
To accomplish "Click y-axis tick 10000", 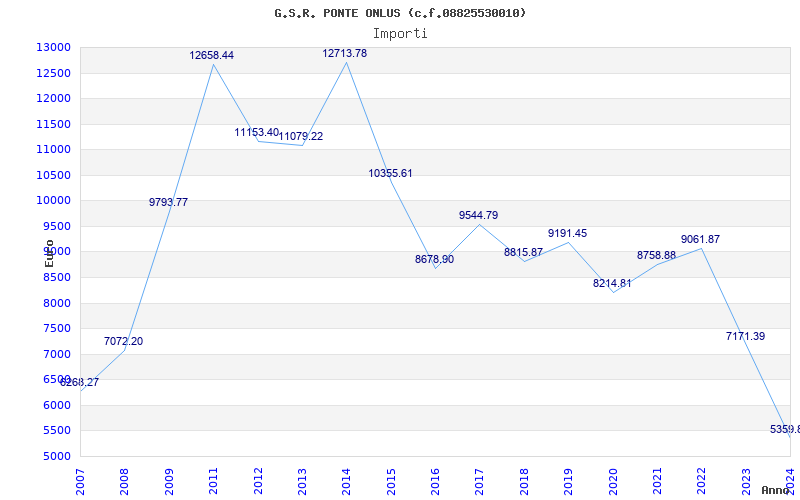I will (x=54, y=201).
